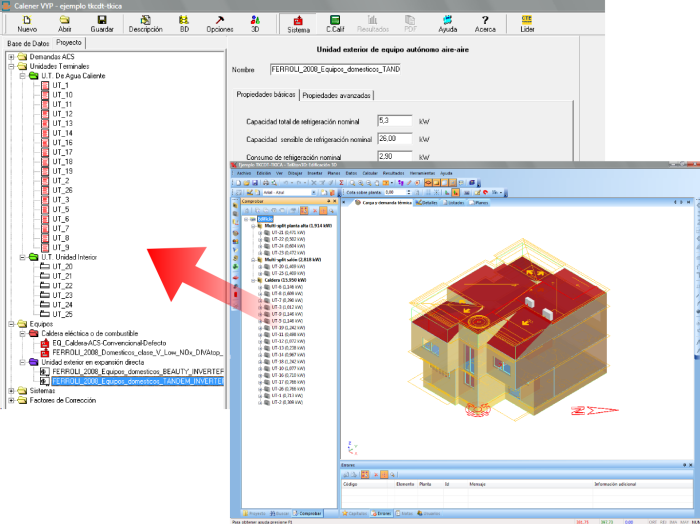Click the magnifier zoom icon in TeKton3D toolbar
This screenshot has width=700, height=524.
pyautogui.click(x=352, y=183)
